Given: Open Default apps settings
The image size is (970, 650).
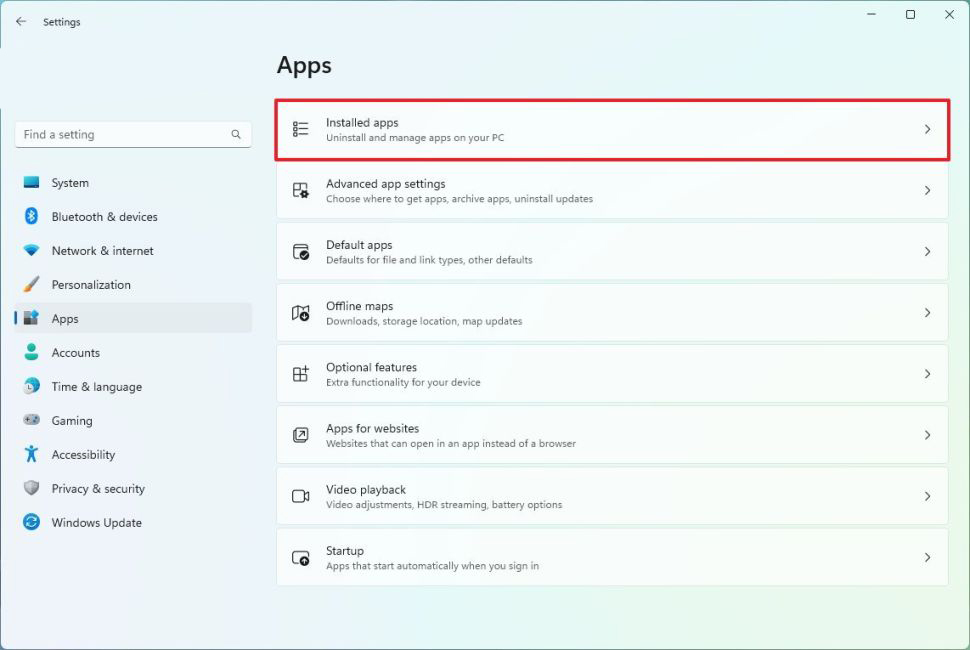Looking at the screenshot, I should pos(611,252).
